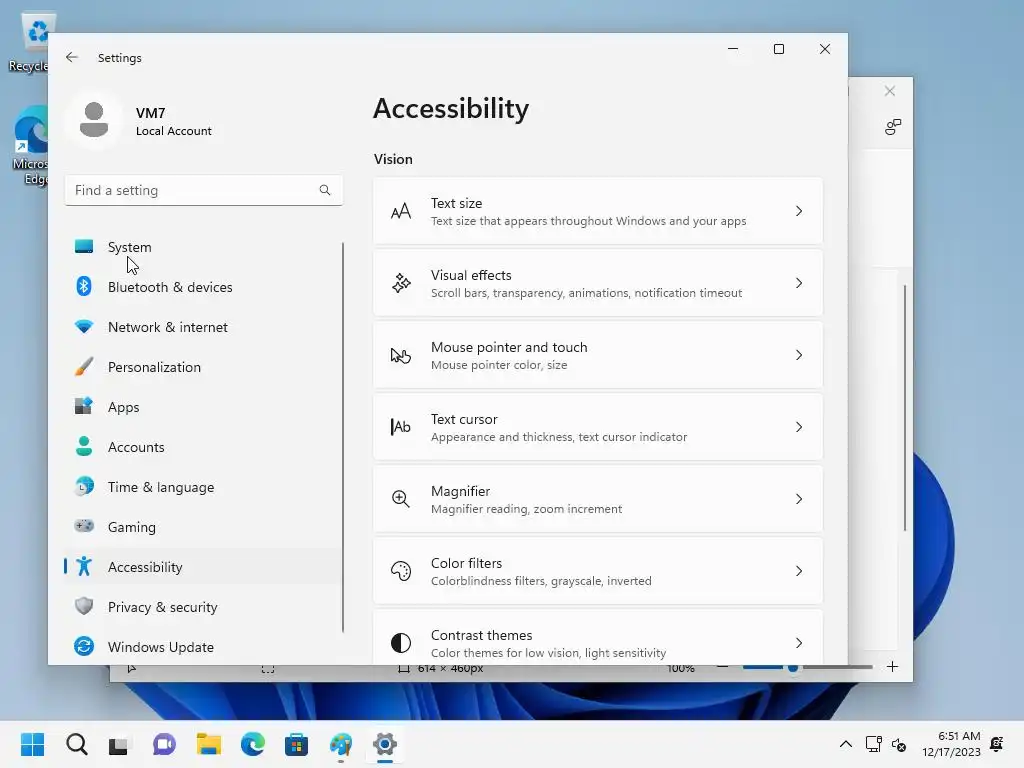Open taskbar Search
Viewport: 1024px width, 768px height.
pyautogui.click(x=76, y=744)
